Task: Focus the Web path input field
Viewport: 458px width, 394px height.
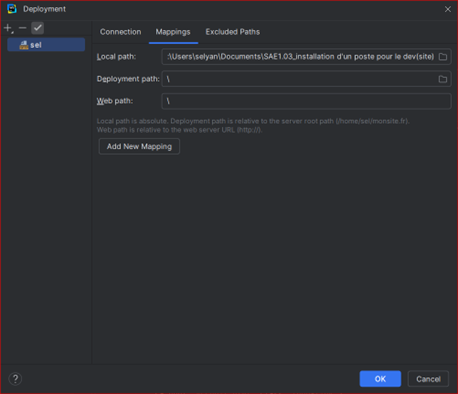Action: [306, 101]
